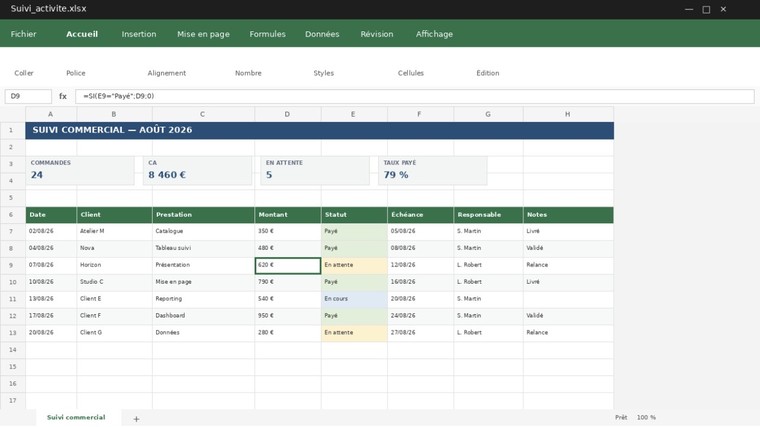
Task: Select the row 11 header
Action: pyautogui.click(x=13, y=299)
